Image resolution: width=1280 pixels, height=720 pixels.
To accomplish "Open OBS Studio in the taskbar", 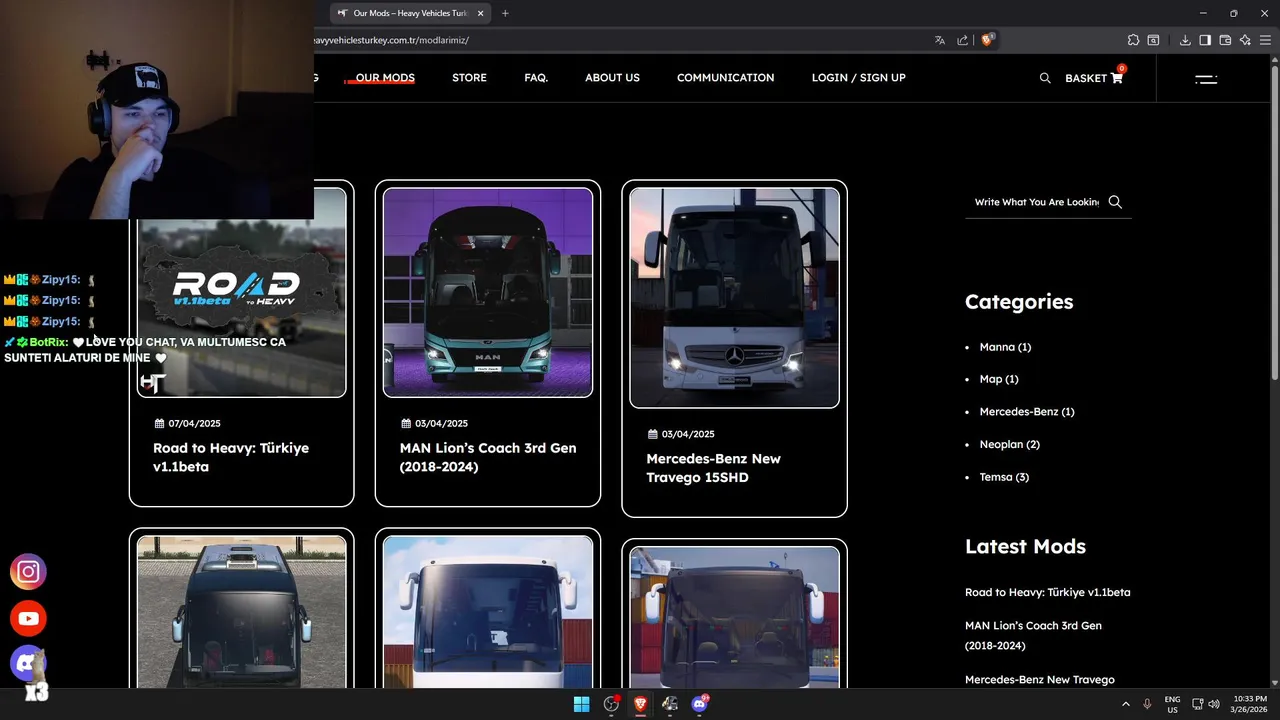I will click(611, 704).
